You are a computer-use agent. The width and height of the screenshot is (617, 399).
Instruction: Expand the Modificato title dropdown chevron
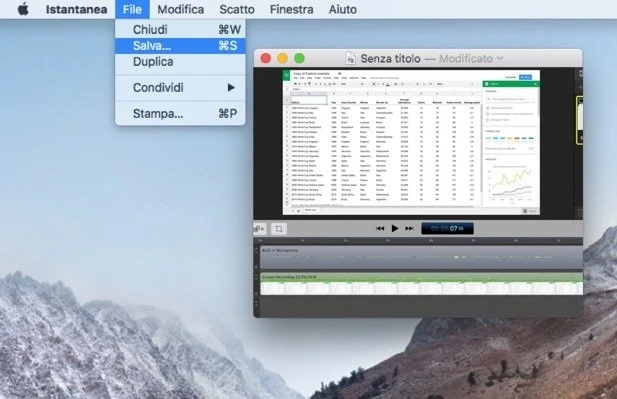pyautogui.click(x=500, y=58)
